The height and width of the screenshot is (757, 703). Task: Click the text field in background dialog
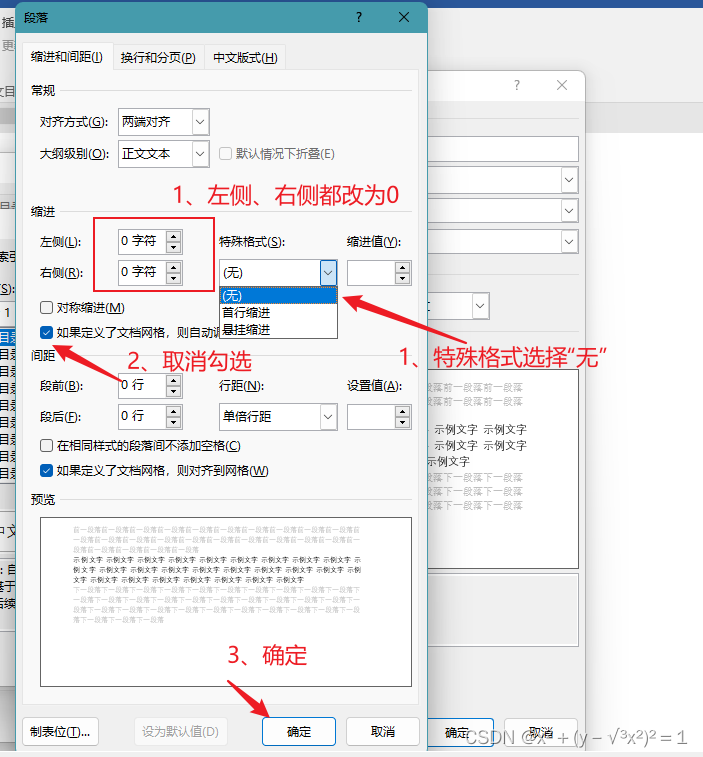pos(503,149)
